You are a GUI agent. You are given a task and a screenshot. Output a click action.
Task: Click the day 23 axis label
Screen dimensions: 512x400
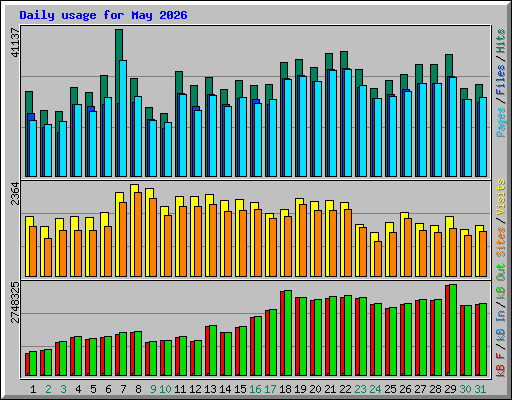coord(360,389)
